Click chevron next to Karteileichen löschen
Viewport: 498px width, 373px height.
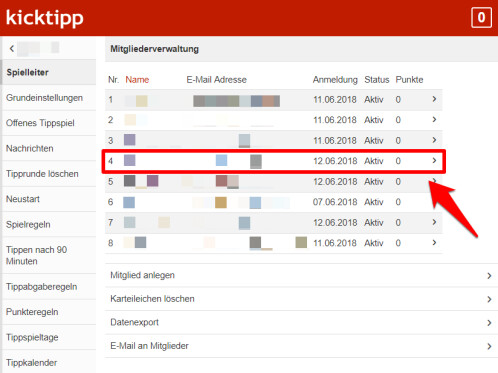489,299
